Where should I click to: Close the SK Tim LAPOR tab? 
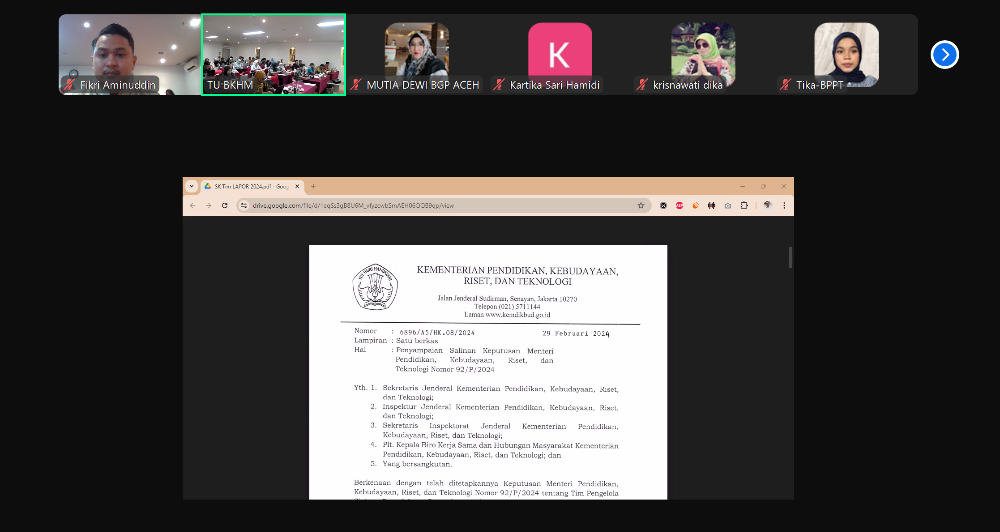point(297,186)
